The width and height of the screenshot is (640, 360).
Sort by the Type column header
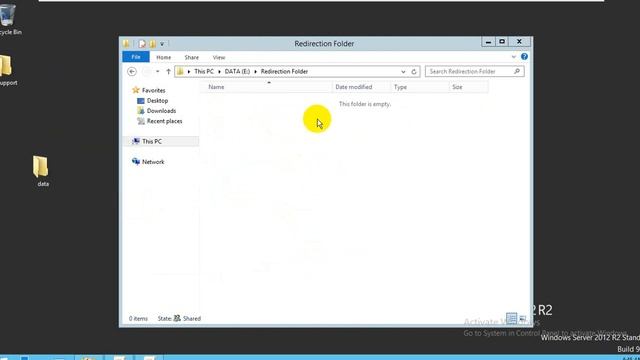420,87
